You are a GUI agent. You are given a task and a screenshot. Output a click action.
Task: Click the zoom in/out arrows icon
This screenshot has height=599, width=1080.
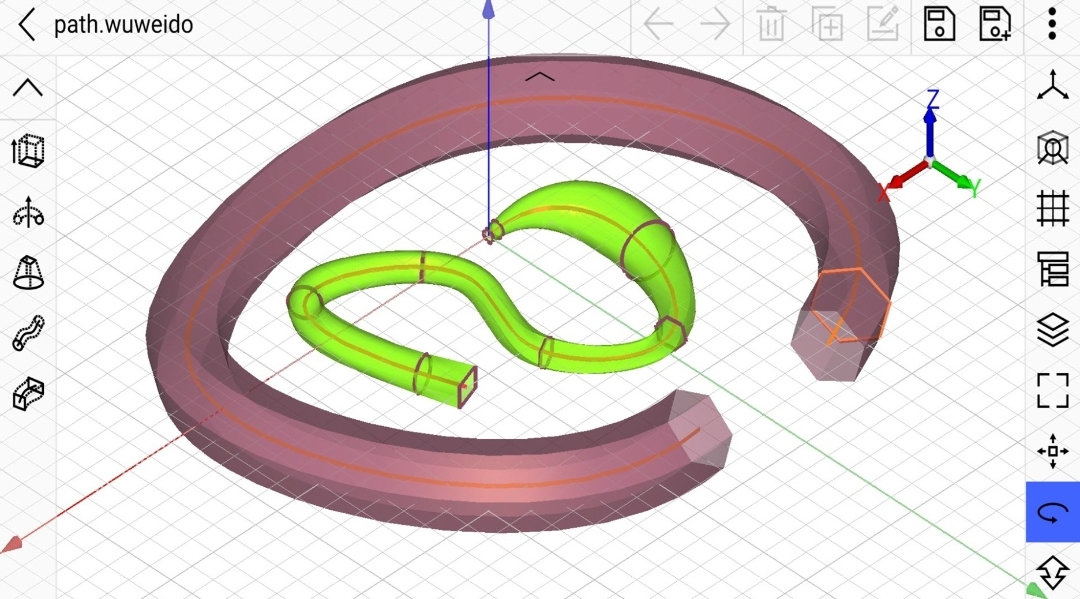[x=1052, y=573]
